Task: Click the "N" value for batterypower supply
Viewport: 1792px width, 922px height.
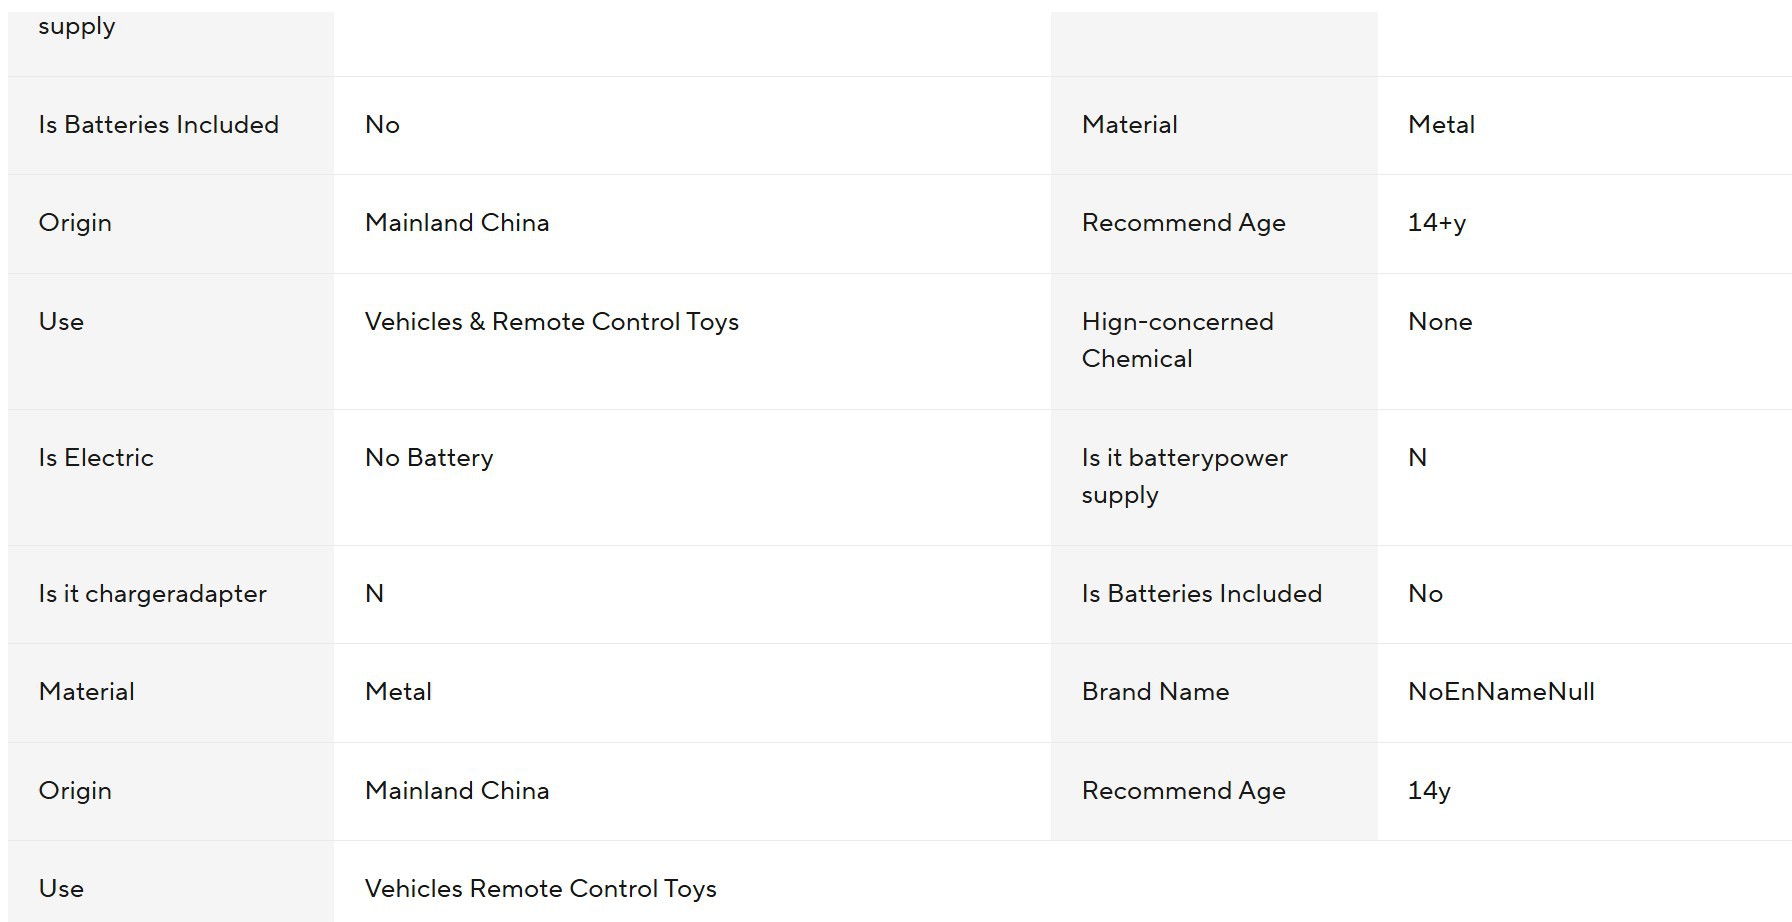Action: tap(1417, 458)
